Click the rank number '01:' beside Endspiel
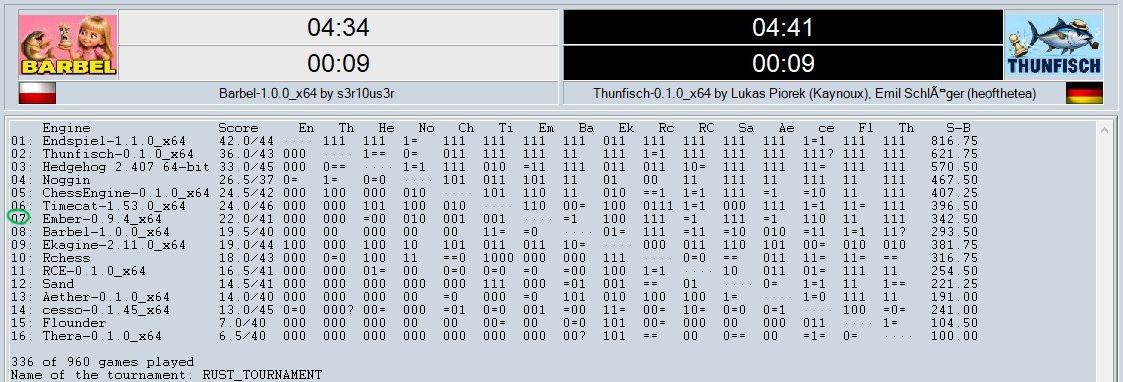Viewport: 1123px width, 382px height. pyautogui.click(x=22, y=141)
